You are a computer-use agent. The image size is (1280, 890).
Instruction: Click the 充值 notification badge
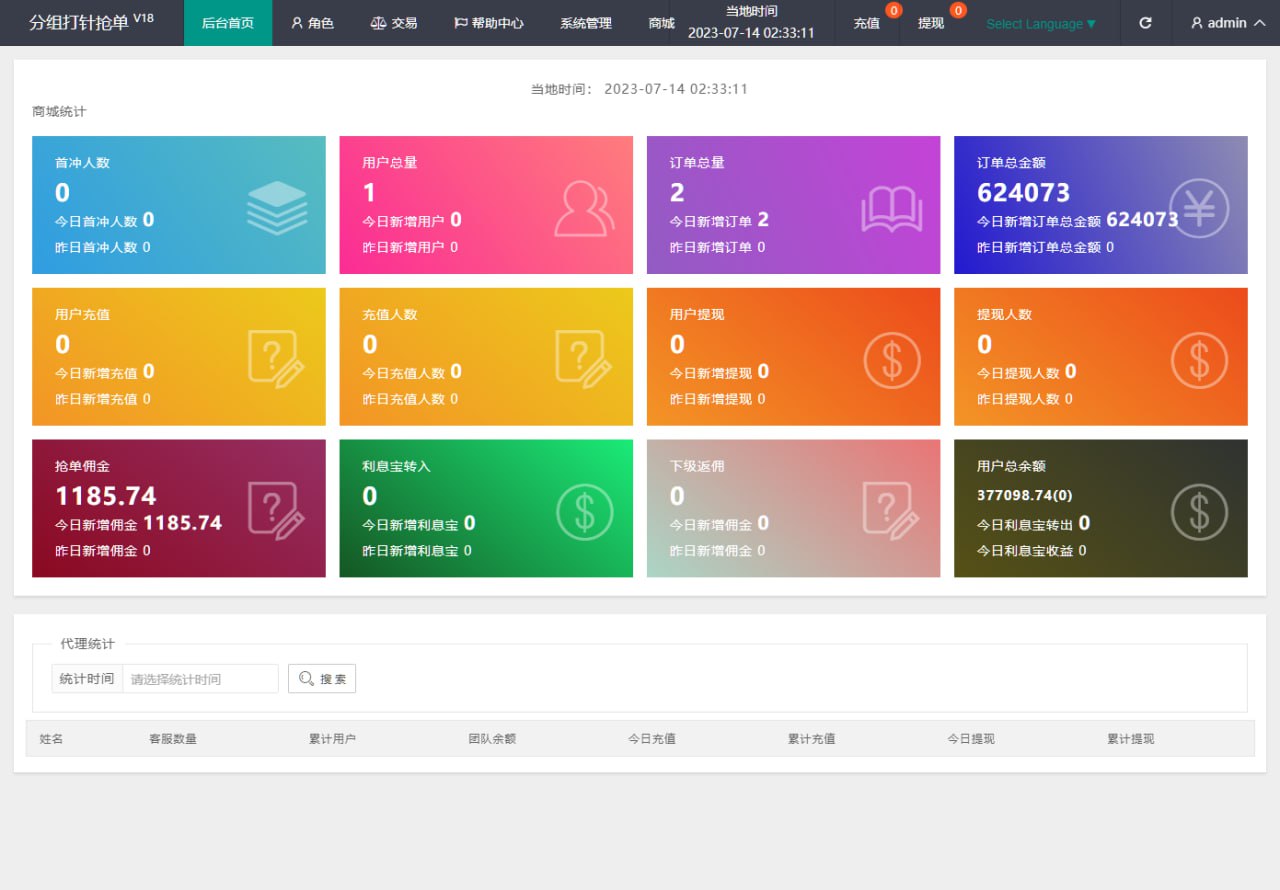point(893,10)
